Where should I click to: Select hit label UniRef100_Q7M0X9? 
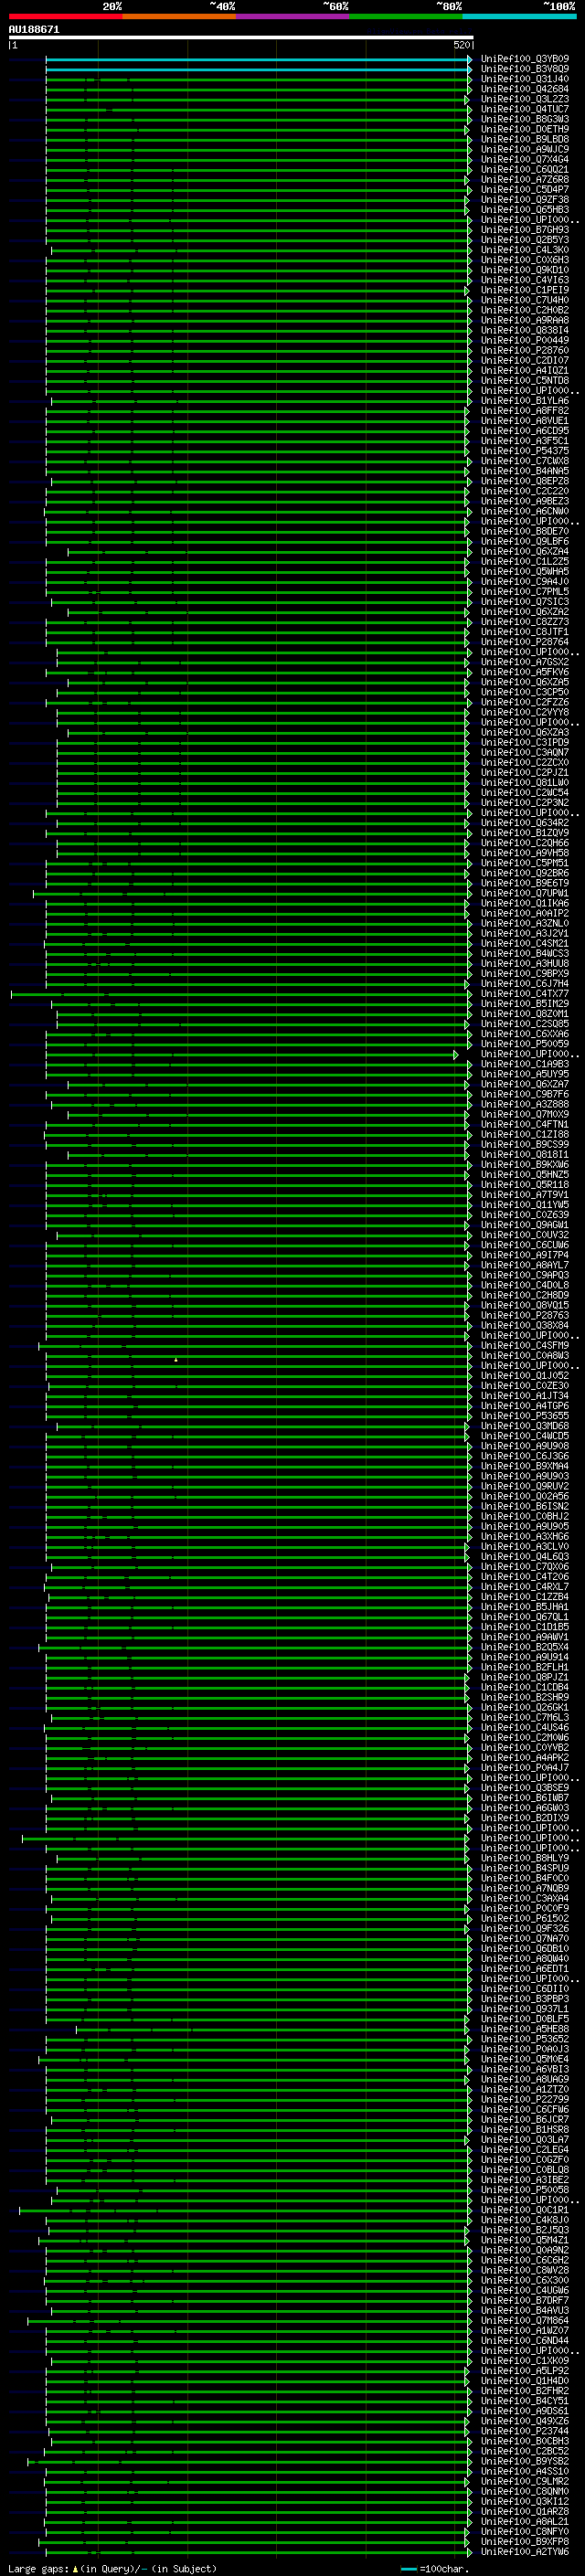(525, 1114)
